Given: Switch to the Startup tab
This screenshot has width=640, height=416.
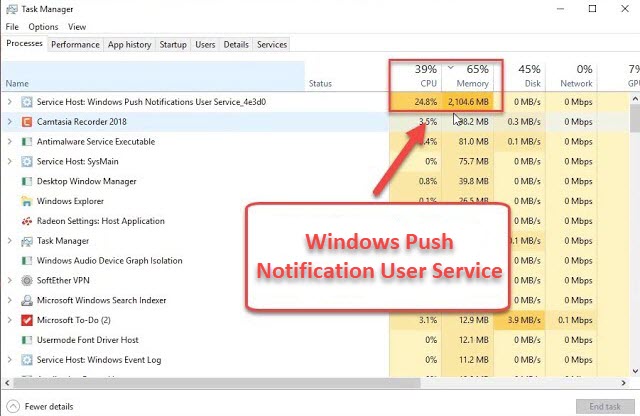Looking at the screenshot, I should [173, 44].
